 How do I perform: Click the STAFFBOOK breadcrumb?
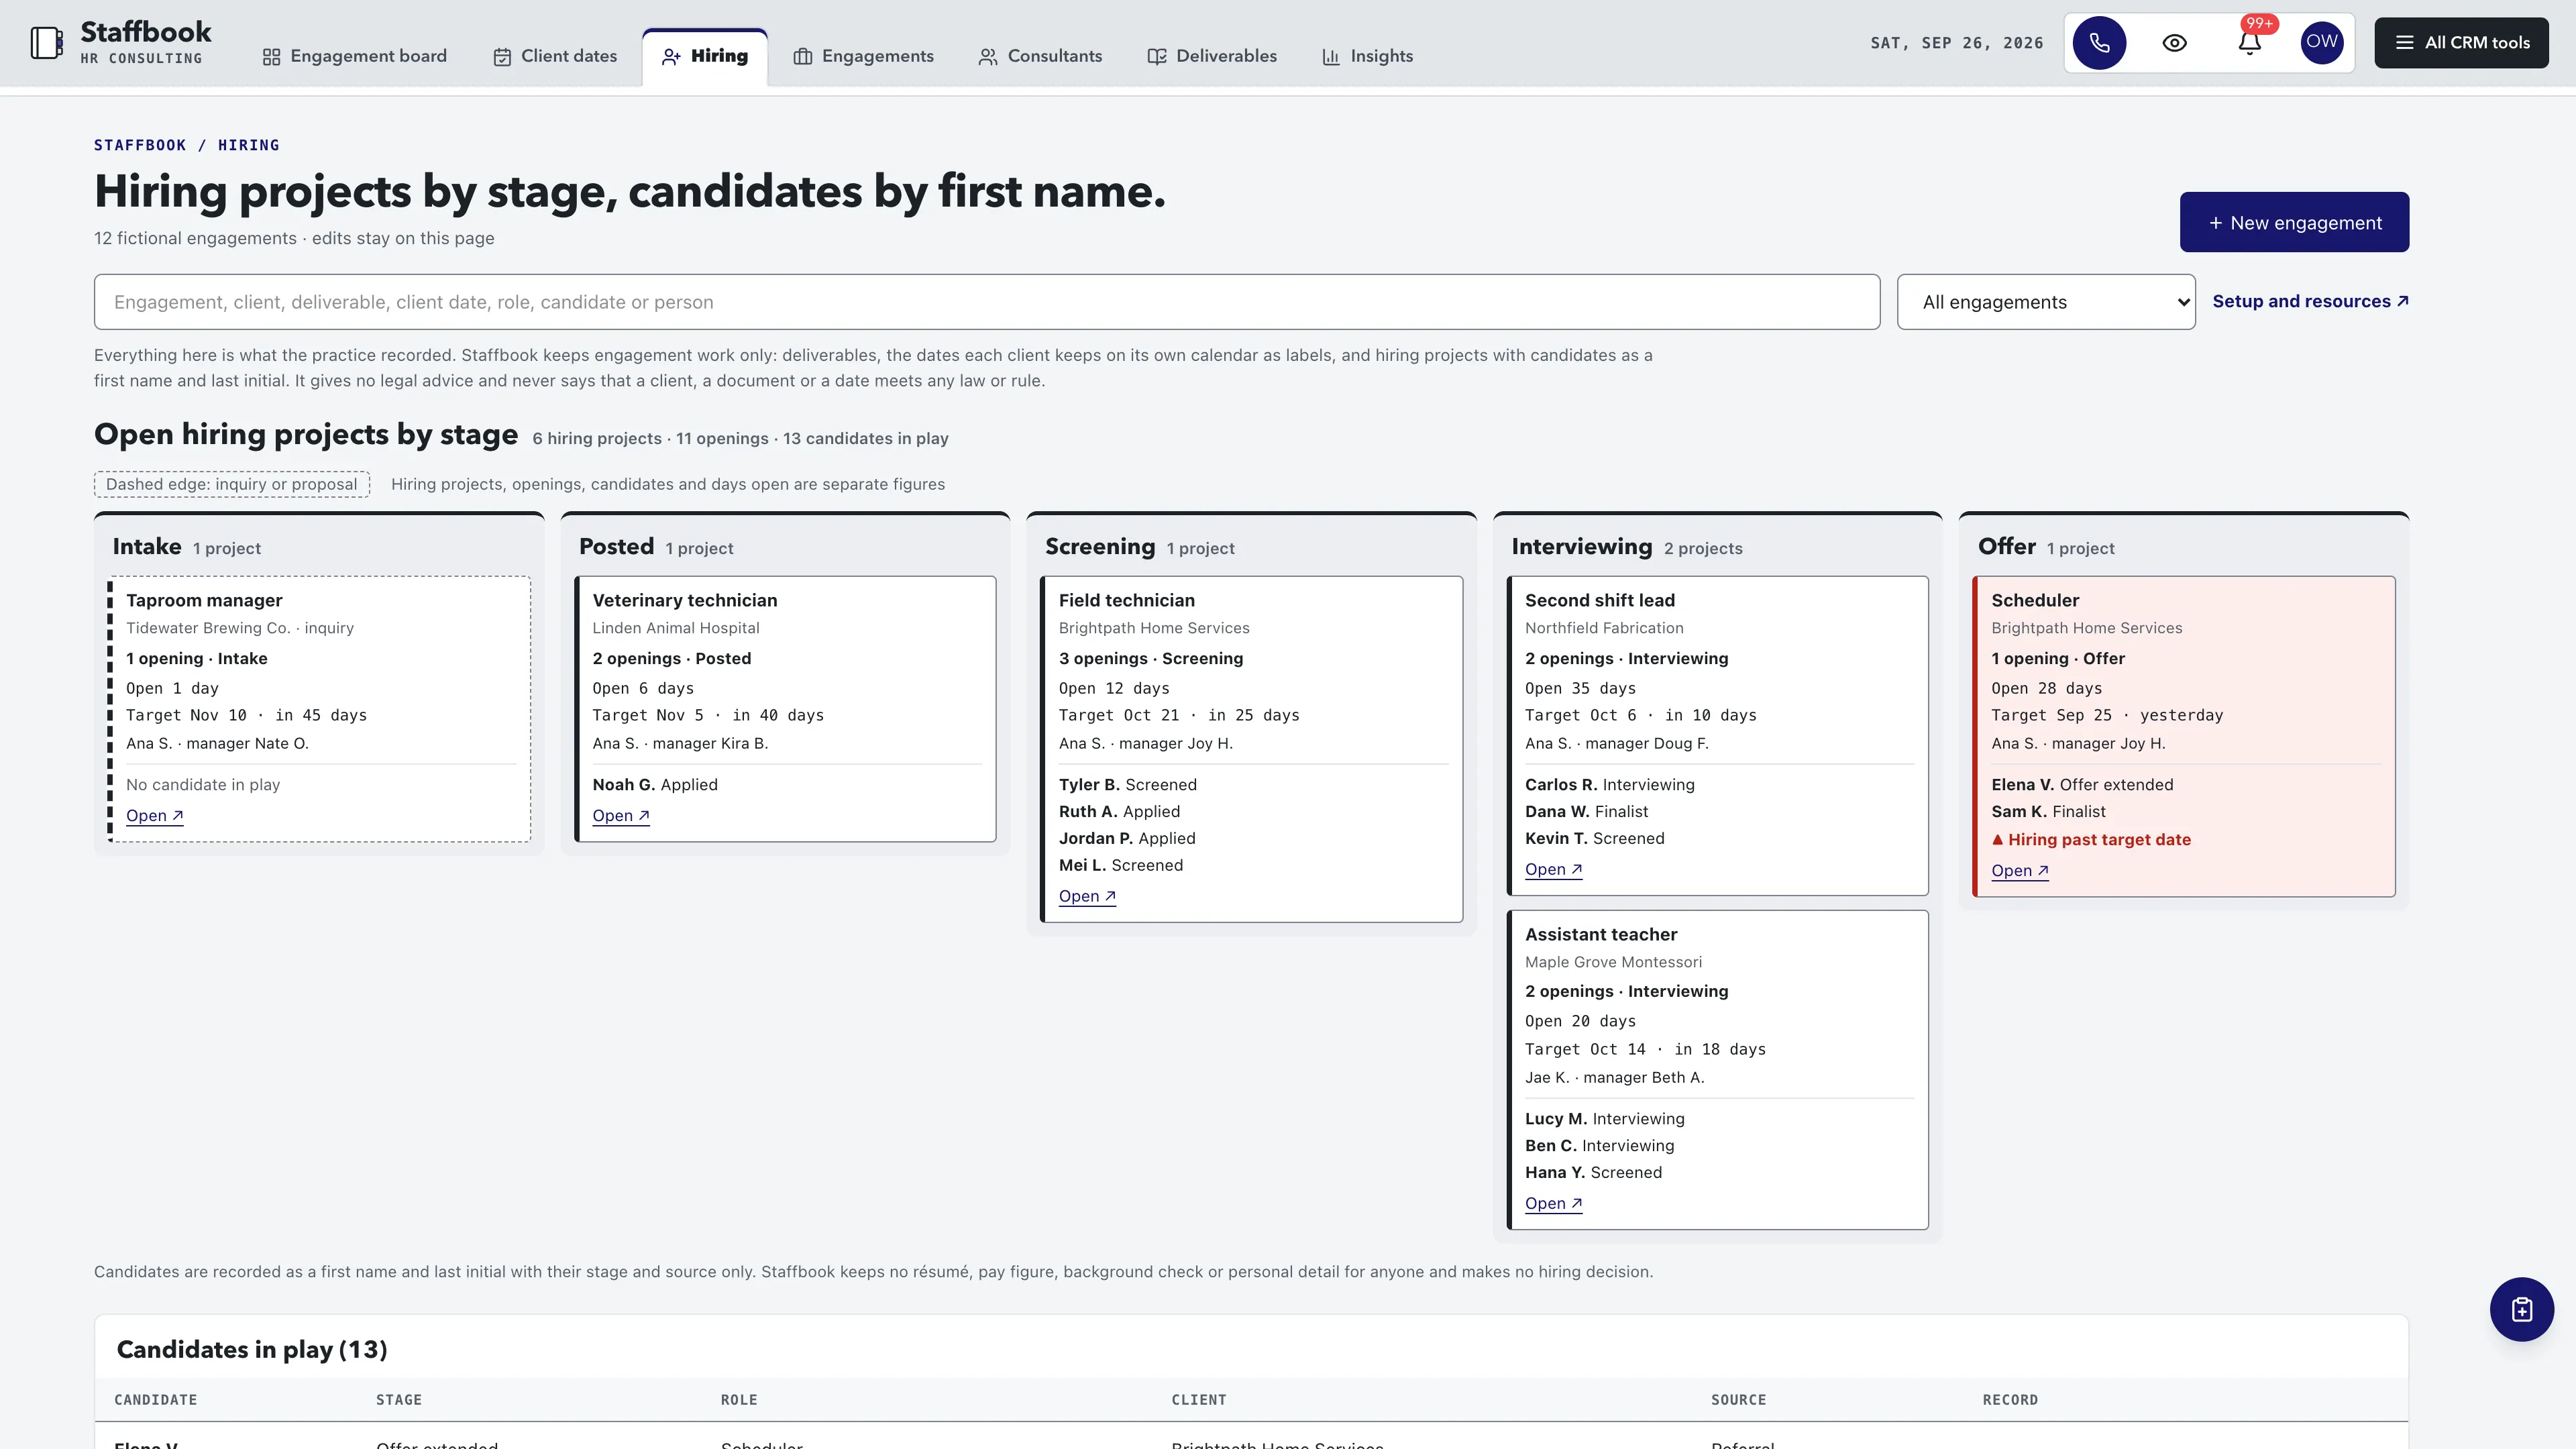[140, 145]
